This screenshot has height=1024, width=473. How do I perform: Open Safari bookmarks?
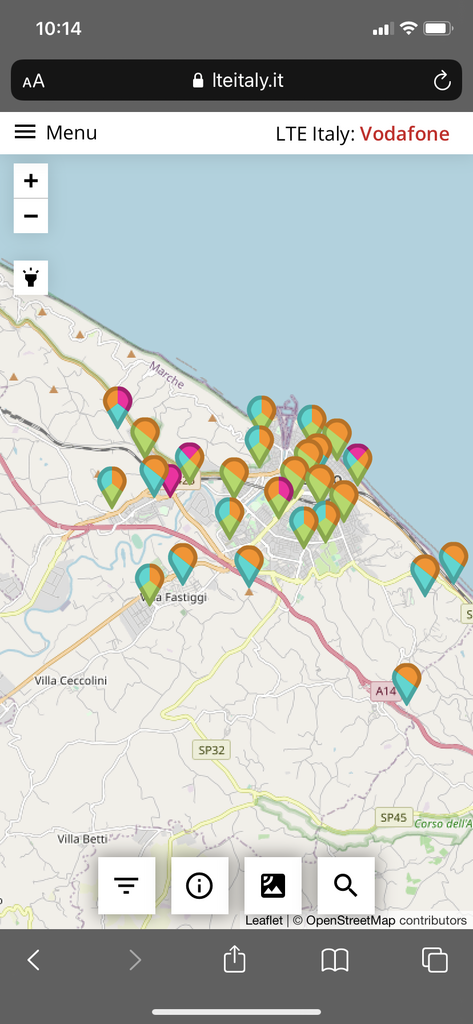coord(335,960)
